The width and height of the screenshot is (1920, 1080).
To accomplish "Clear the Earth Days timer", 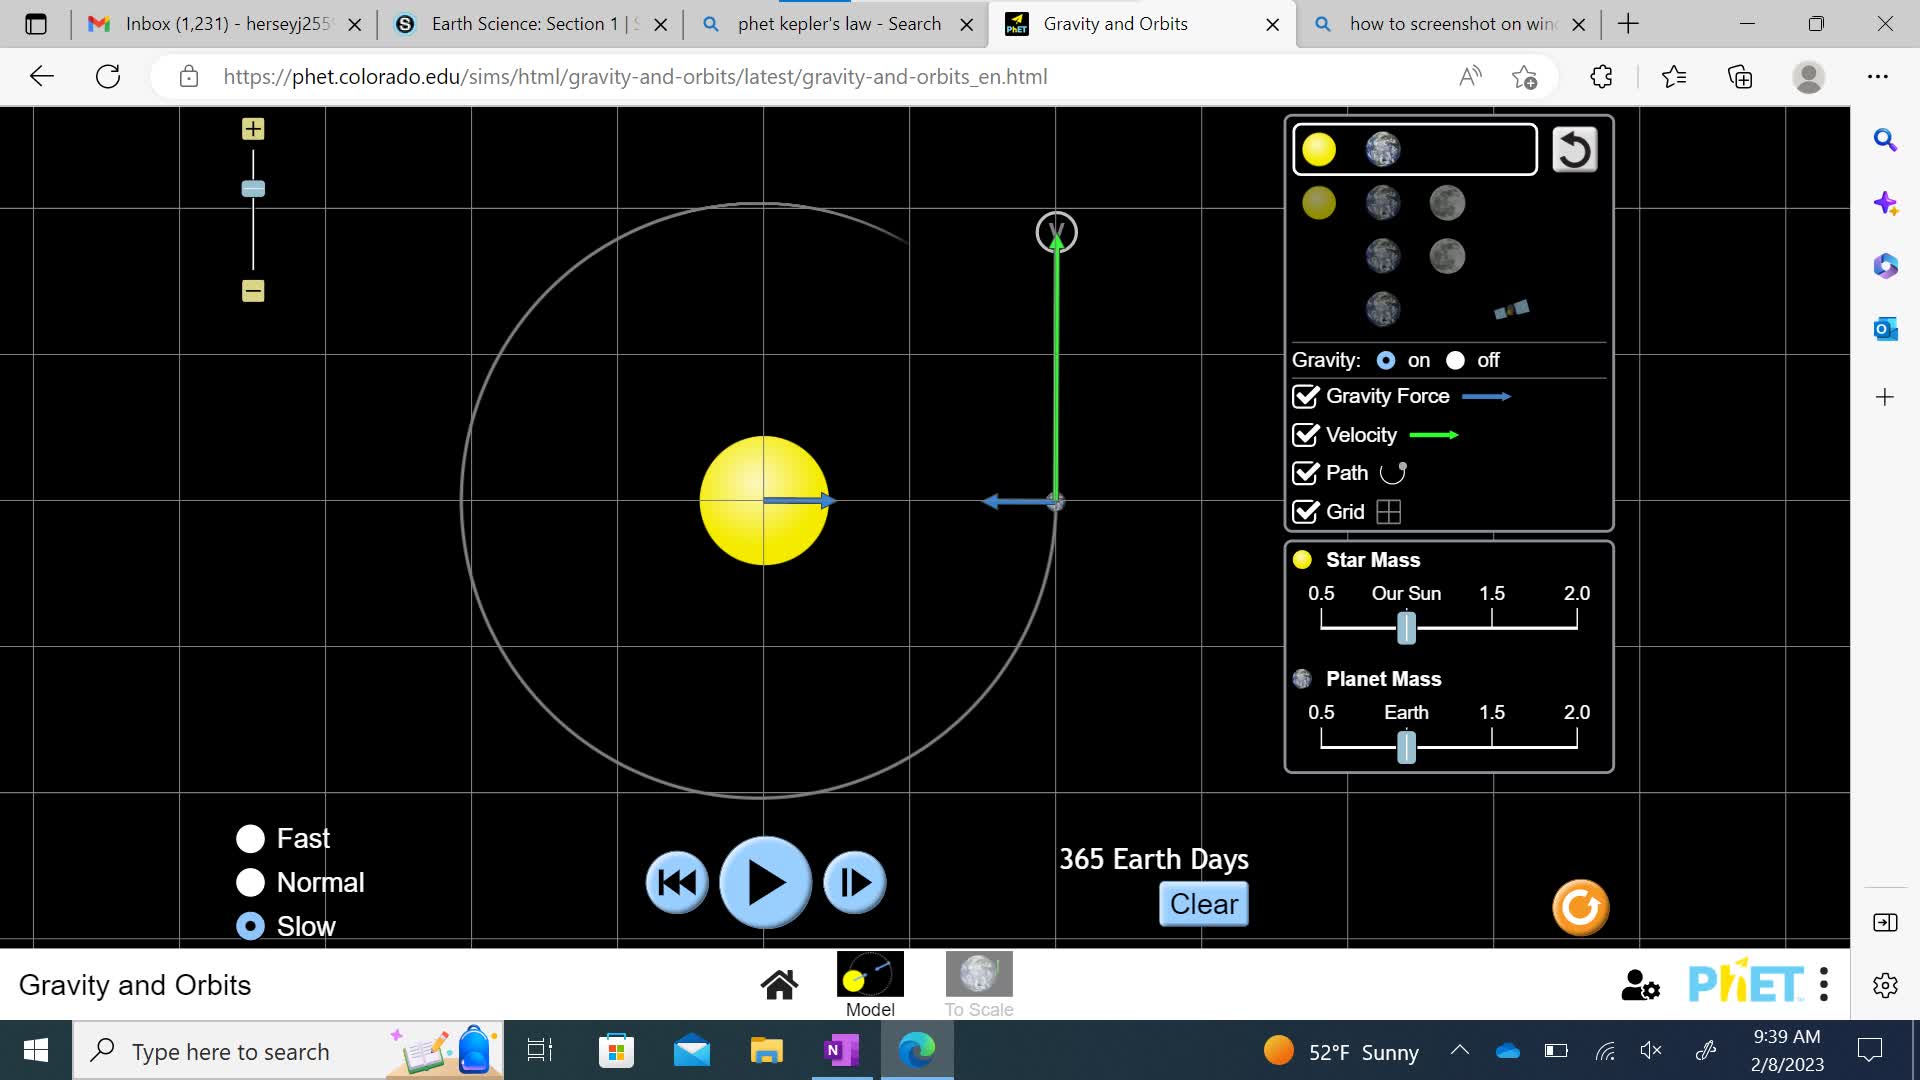I will [x=1204, y=904].
